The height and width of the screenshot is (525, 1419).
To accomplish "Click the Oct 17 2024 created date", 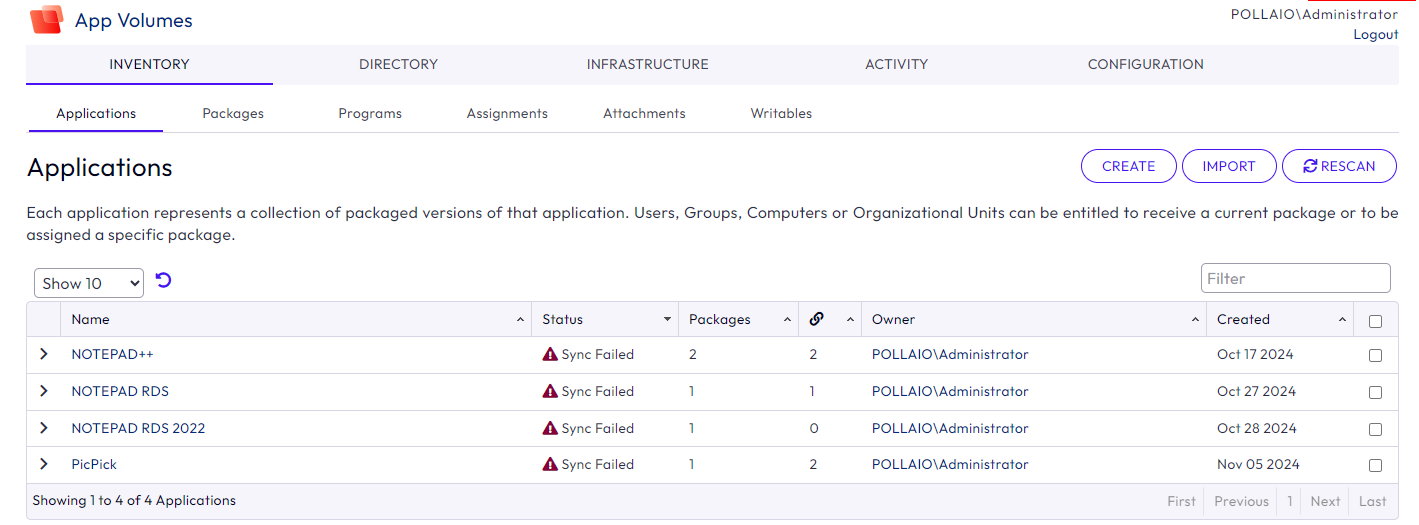I will (x=1256, y=354).
